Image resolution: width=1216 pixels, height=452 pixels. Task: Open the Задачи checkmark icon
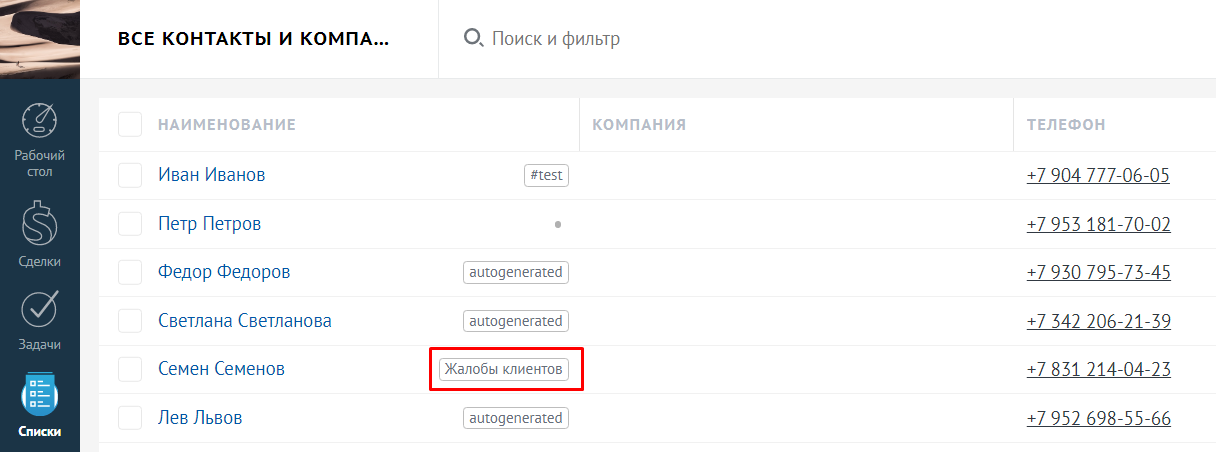pyautogui.click(x=40, y=310)
